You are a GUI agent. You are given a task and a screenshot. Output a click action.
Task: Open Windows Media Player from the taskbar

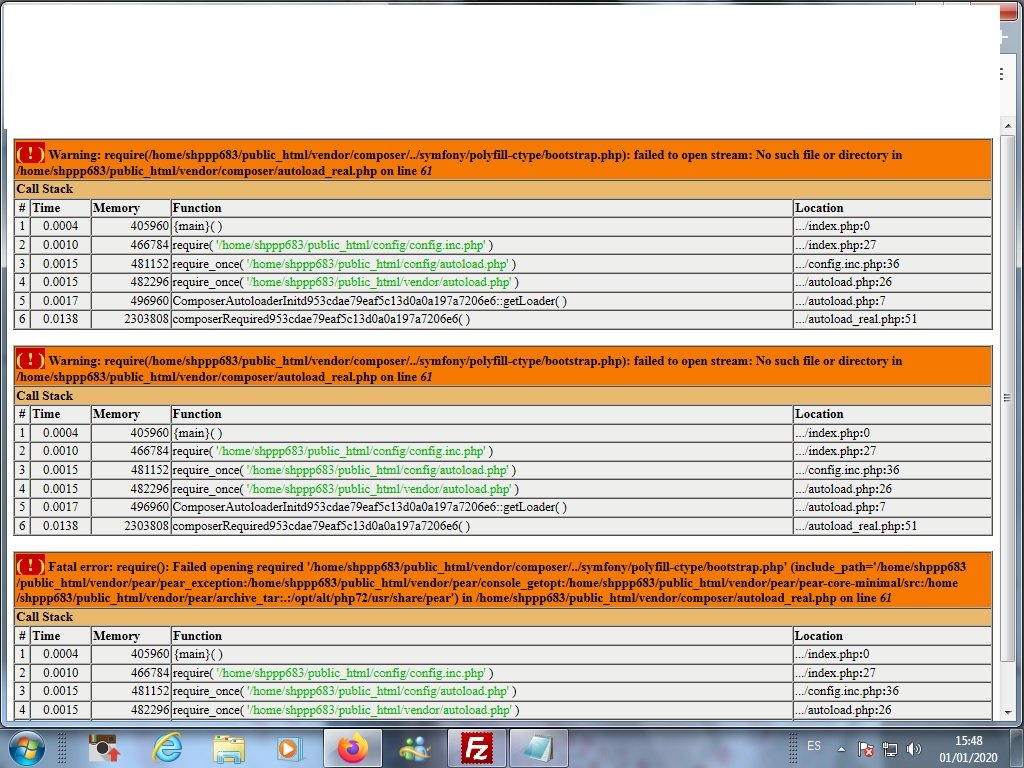tap(289, 748)
